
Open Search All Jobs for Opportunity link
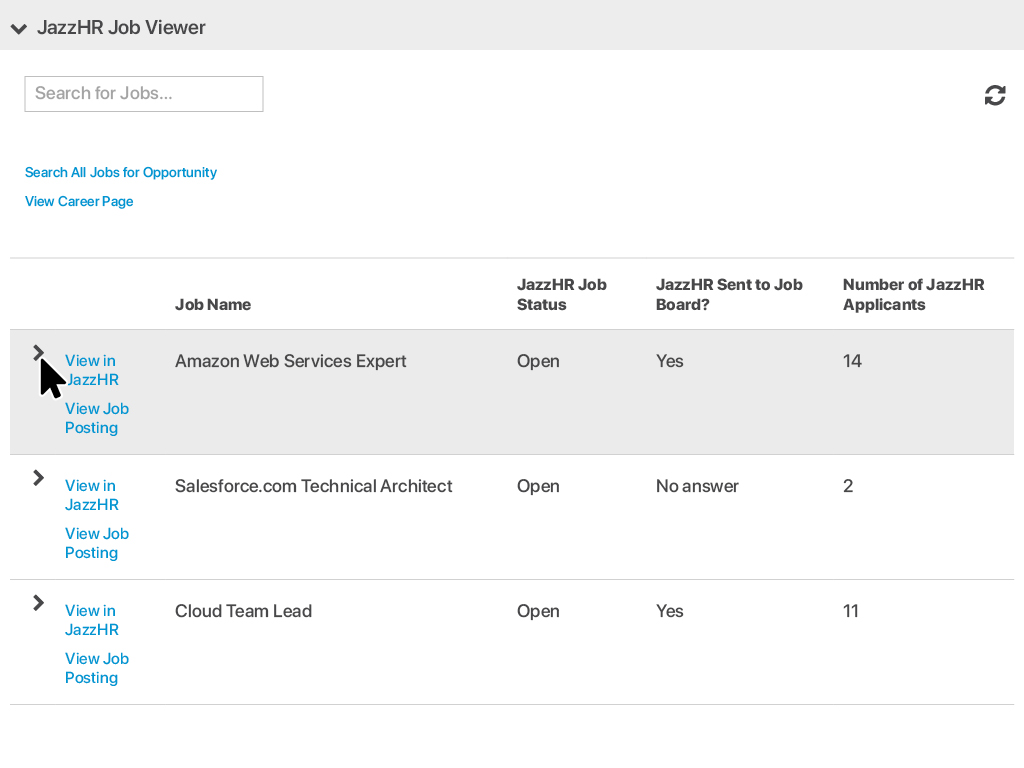(121, 173)
